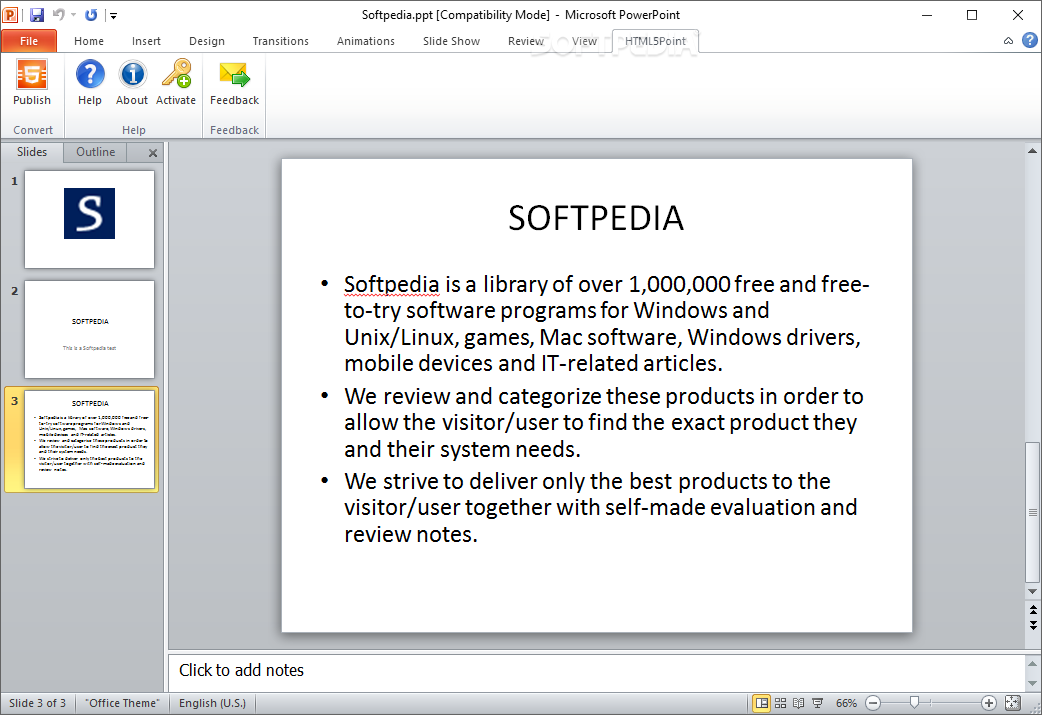Click the SOFTPEDIA slide title

click(x=596, y=218)
